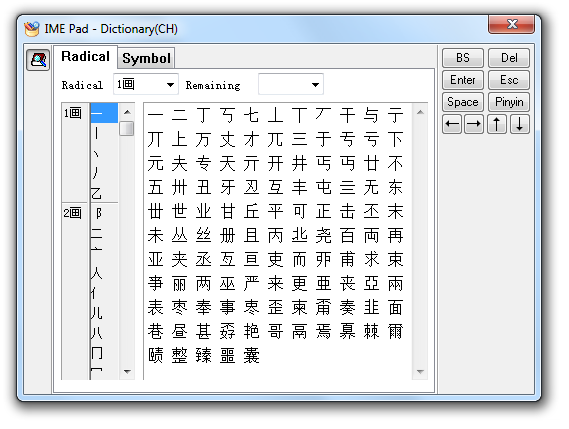Click the Pinyin button
Viewport: 569px width, 429px height.
pos(509,102)
